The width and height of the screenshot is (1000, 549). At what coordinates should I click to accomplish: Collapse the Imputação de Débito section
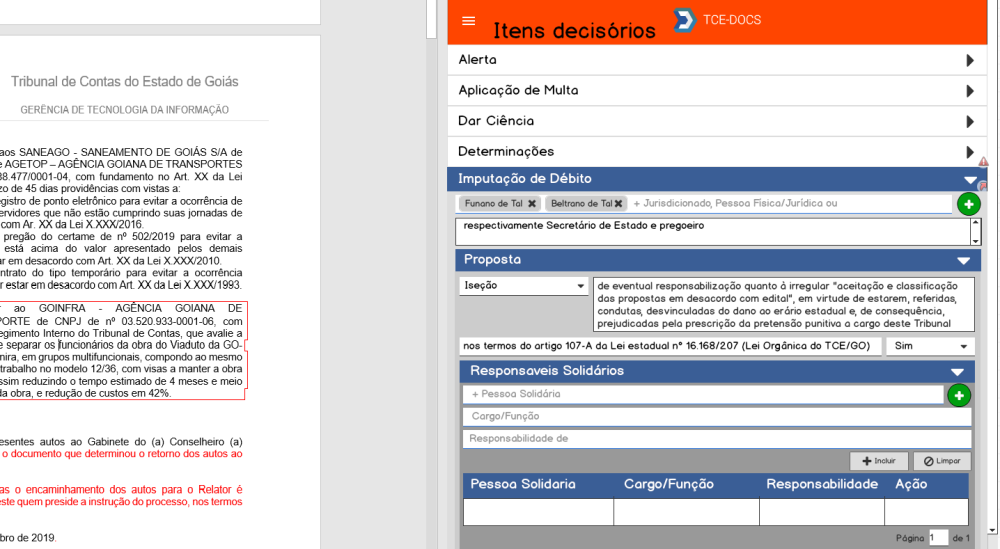tap(969, 180)
